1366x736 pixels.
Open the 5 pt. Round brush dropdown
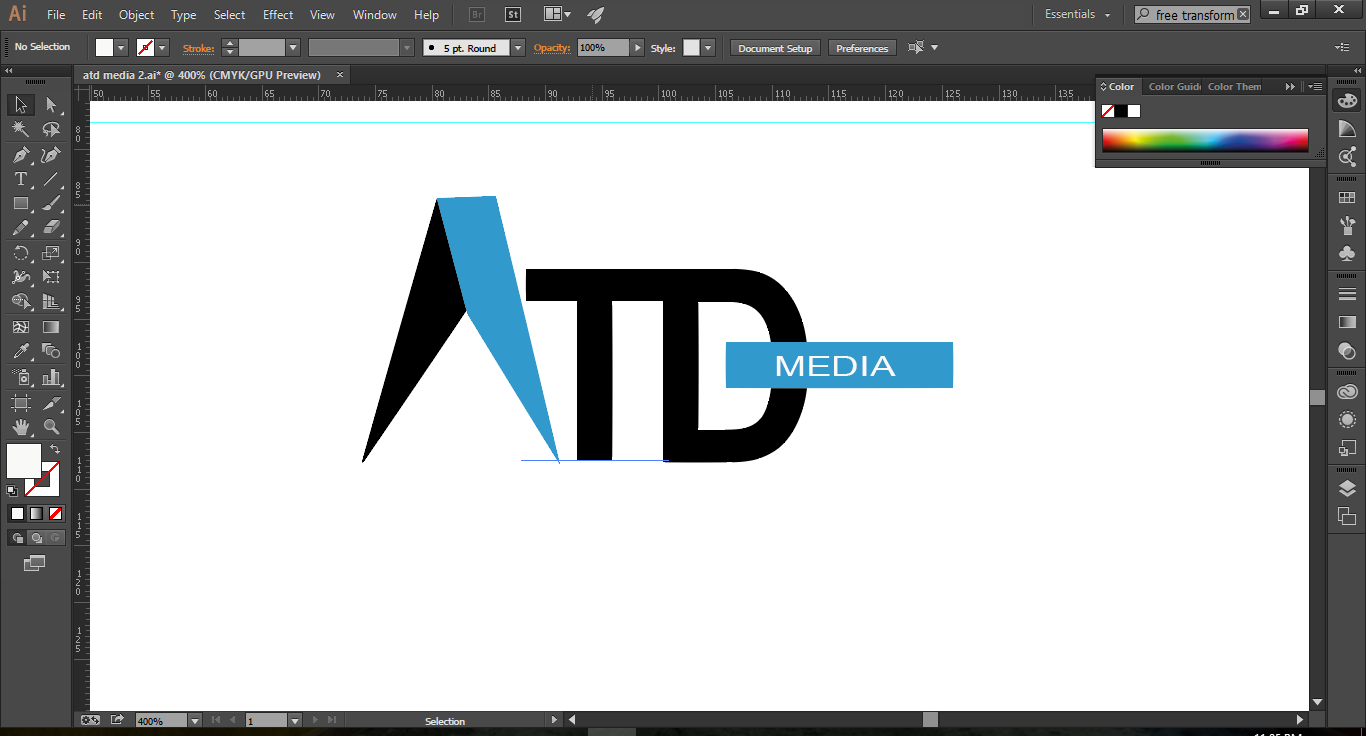point(517,47)
